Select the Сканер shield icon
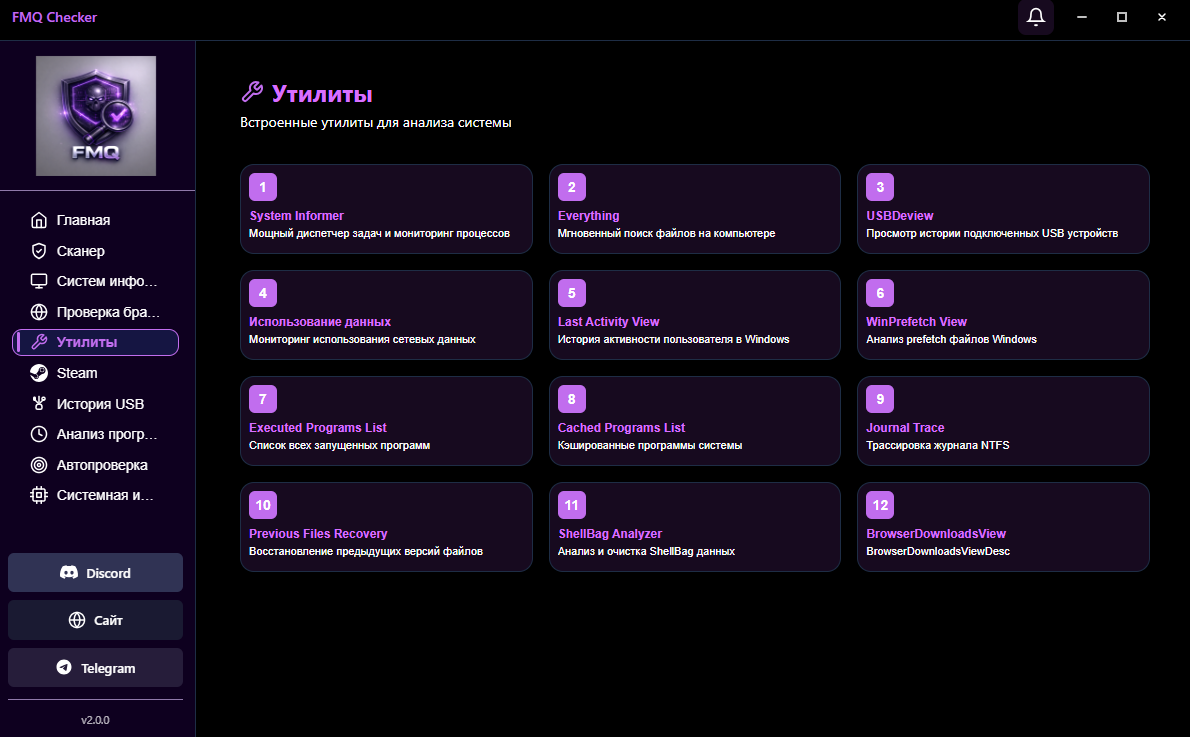1190x737 pixels. (39, 251)
